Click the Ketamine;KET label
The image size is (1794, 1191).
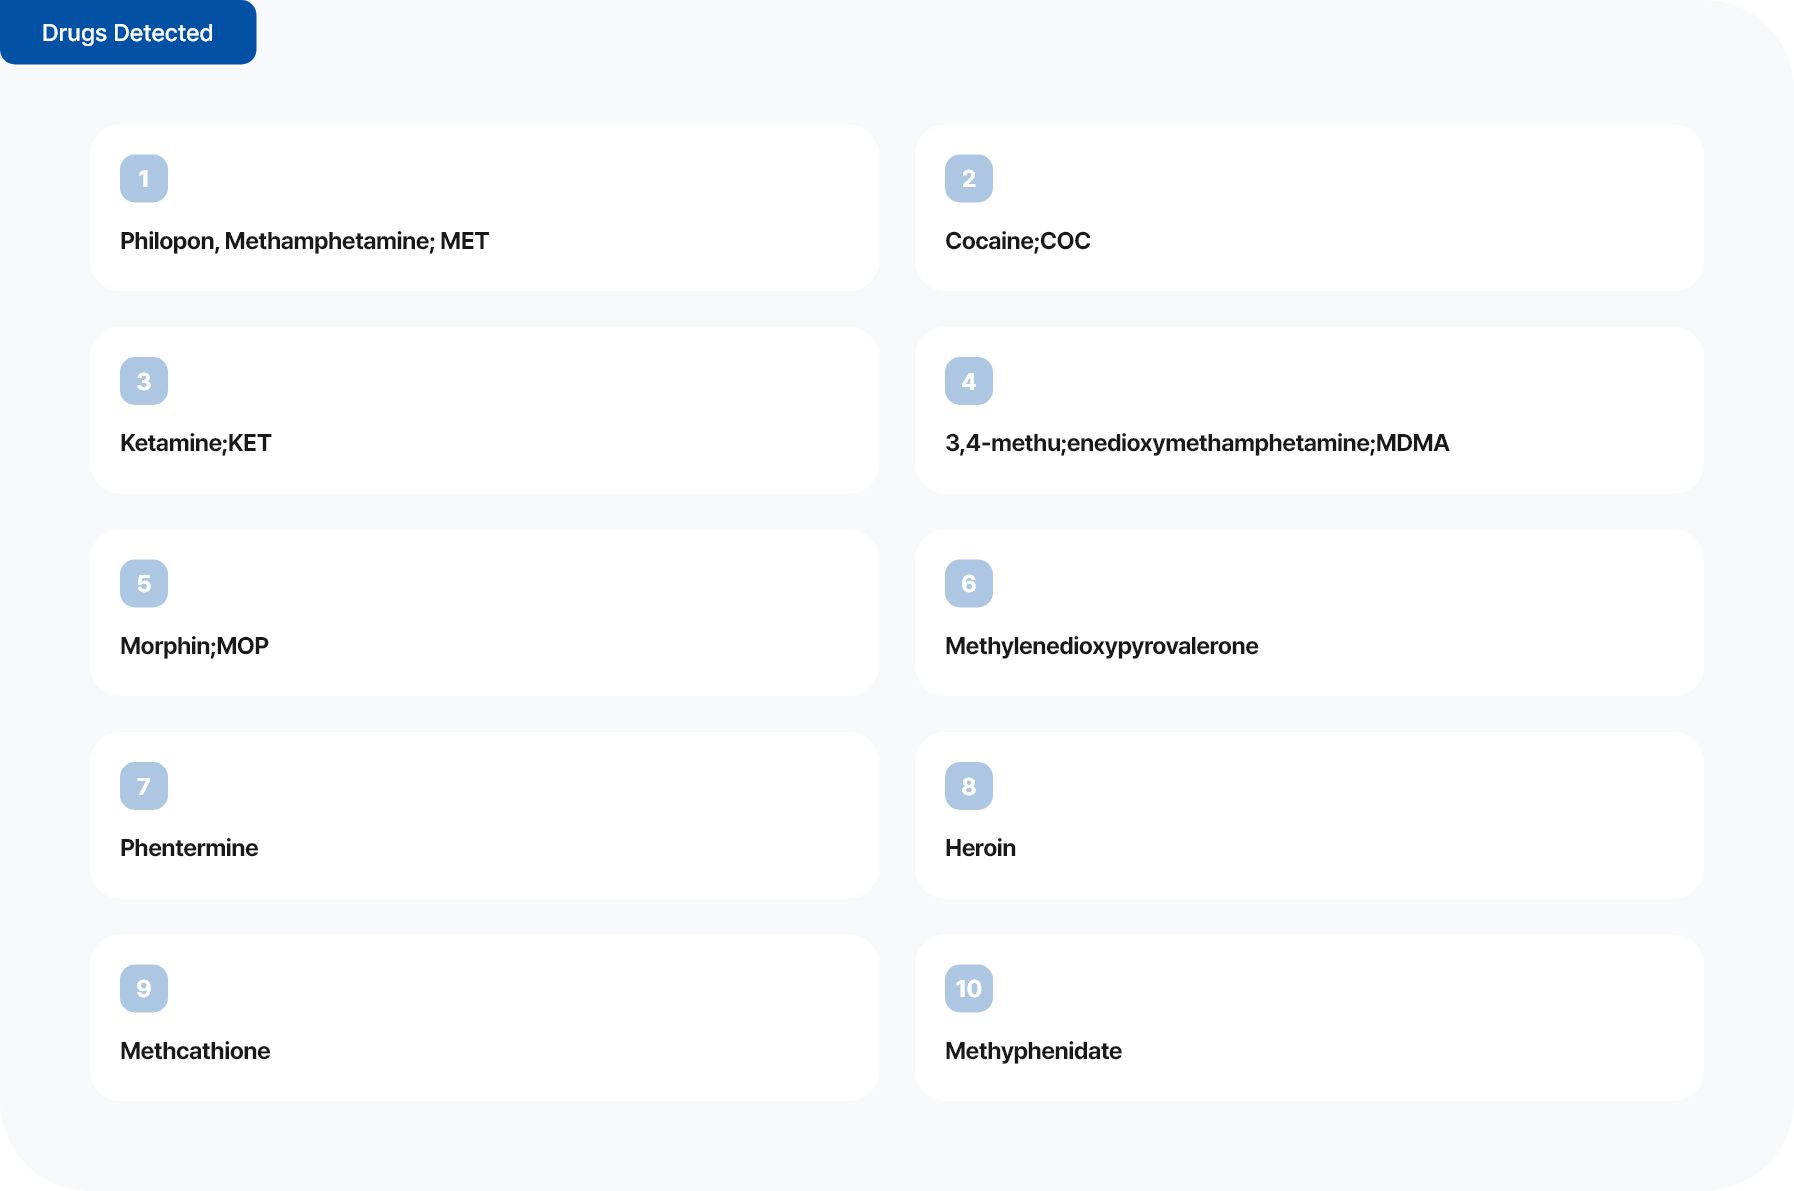click(x=195, y=443)
